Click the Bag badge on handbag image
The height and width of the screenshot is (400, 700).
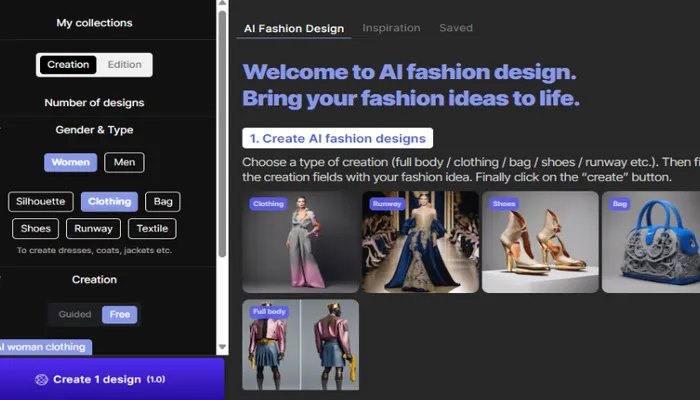(620, 204)
